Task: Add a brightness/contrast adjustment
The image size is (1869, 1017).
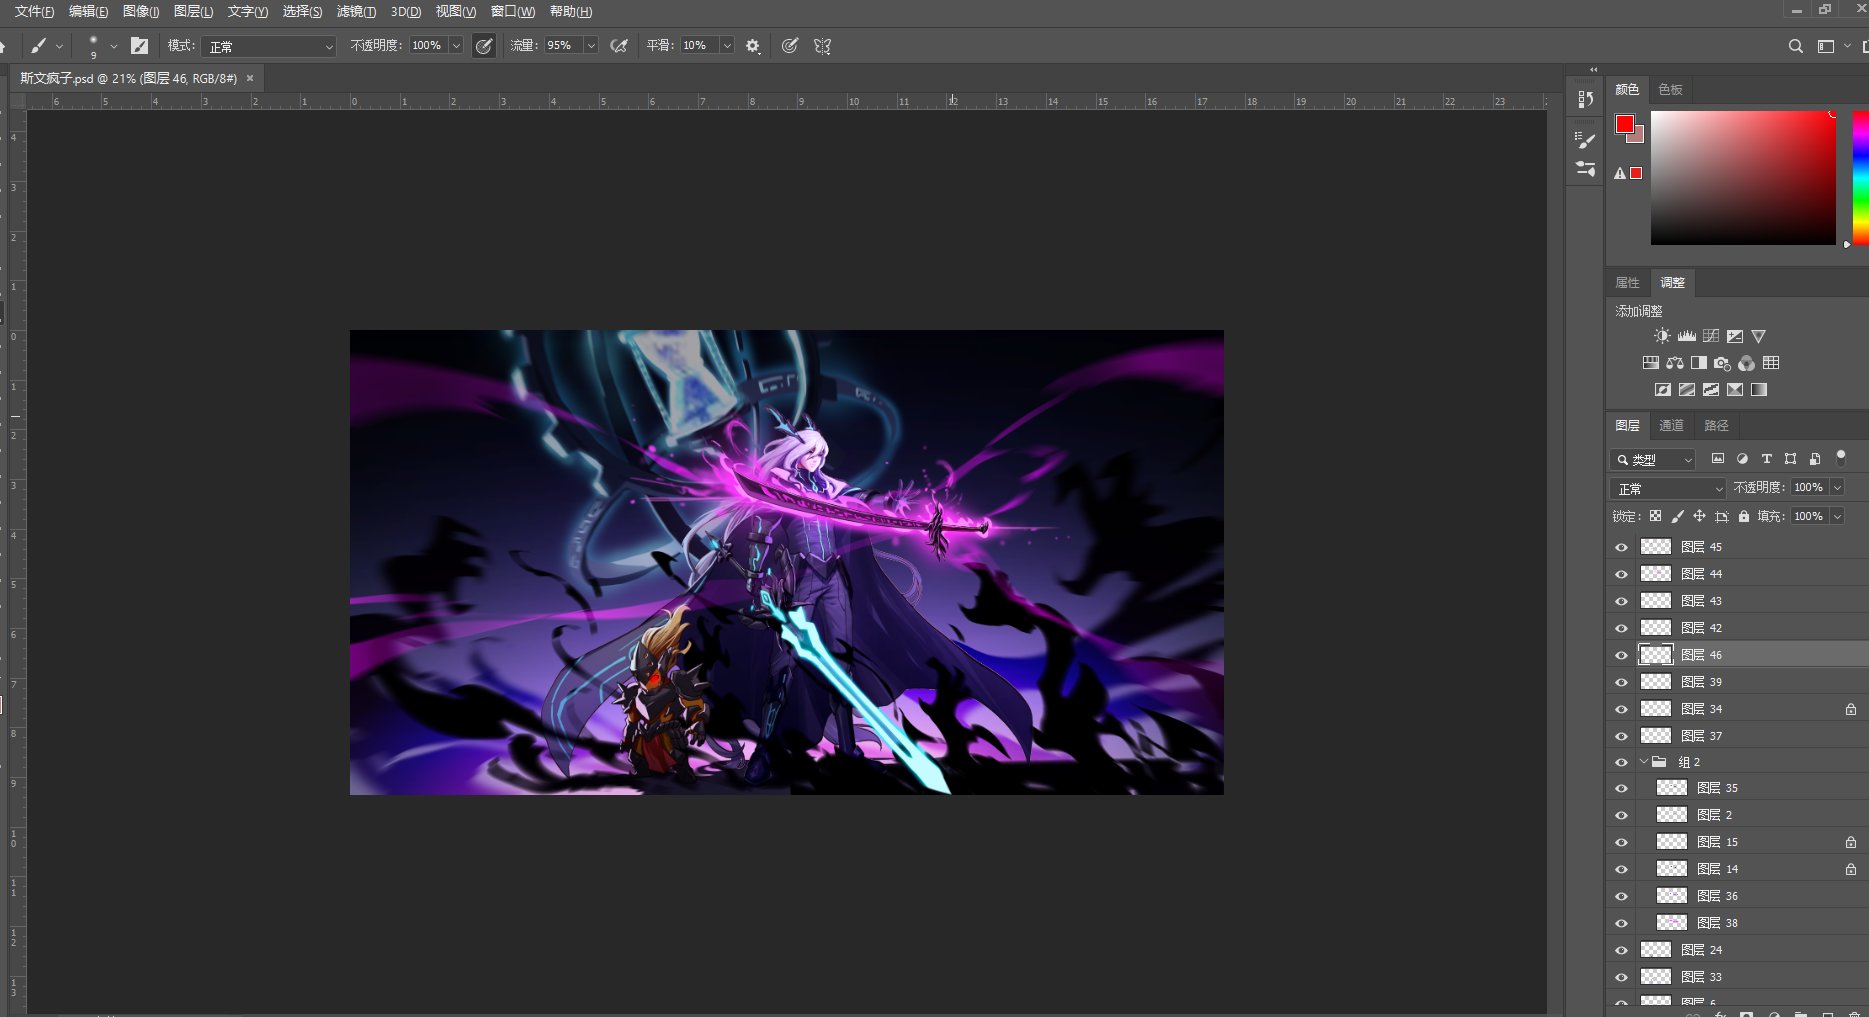Action: pyautogui.click(x=1662, y=337)
